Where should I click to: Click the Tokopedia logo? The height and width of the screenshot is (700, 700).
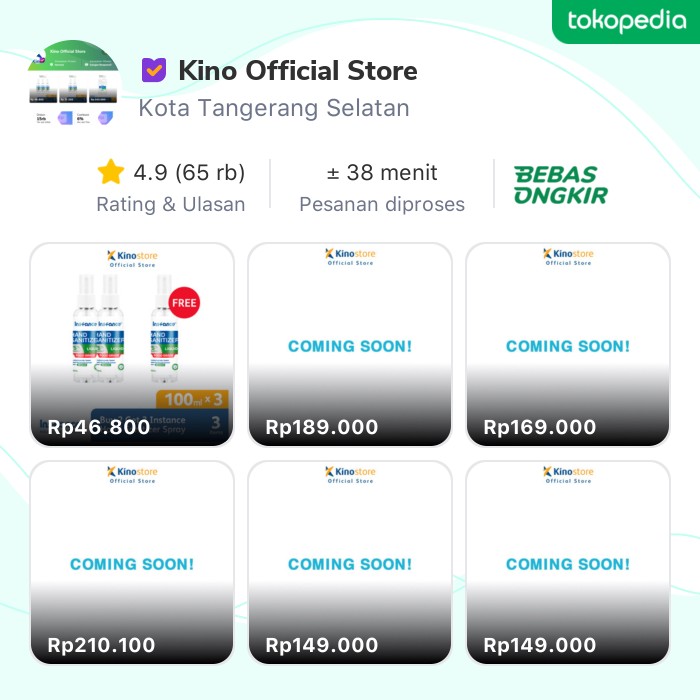[626, 21]
